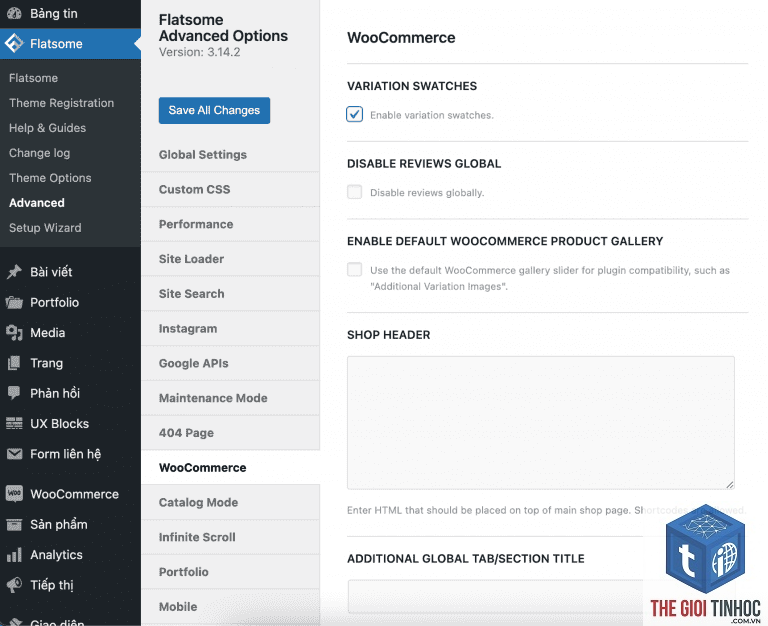Screen dimensions: 768x626
Task: Click Save All Changes button
Action: coord(214,110)
